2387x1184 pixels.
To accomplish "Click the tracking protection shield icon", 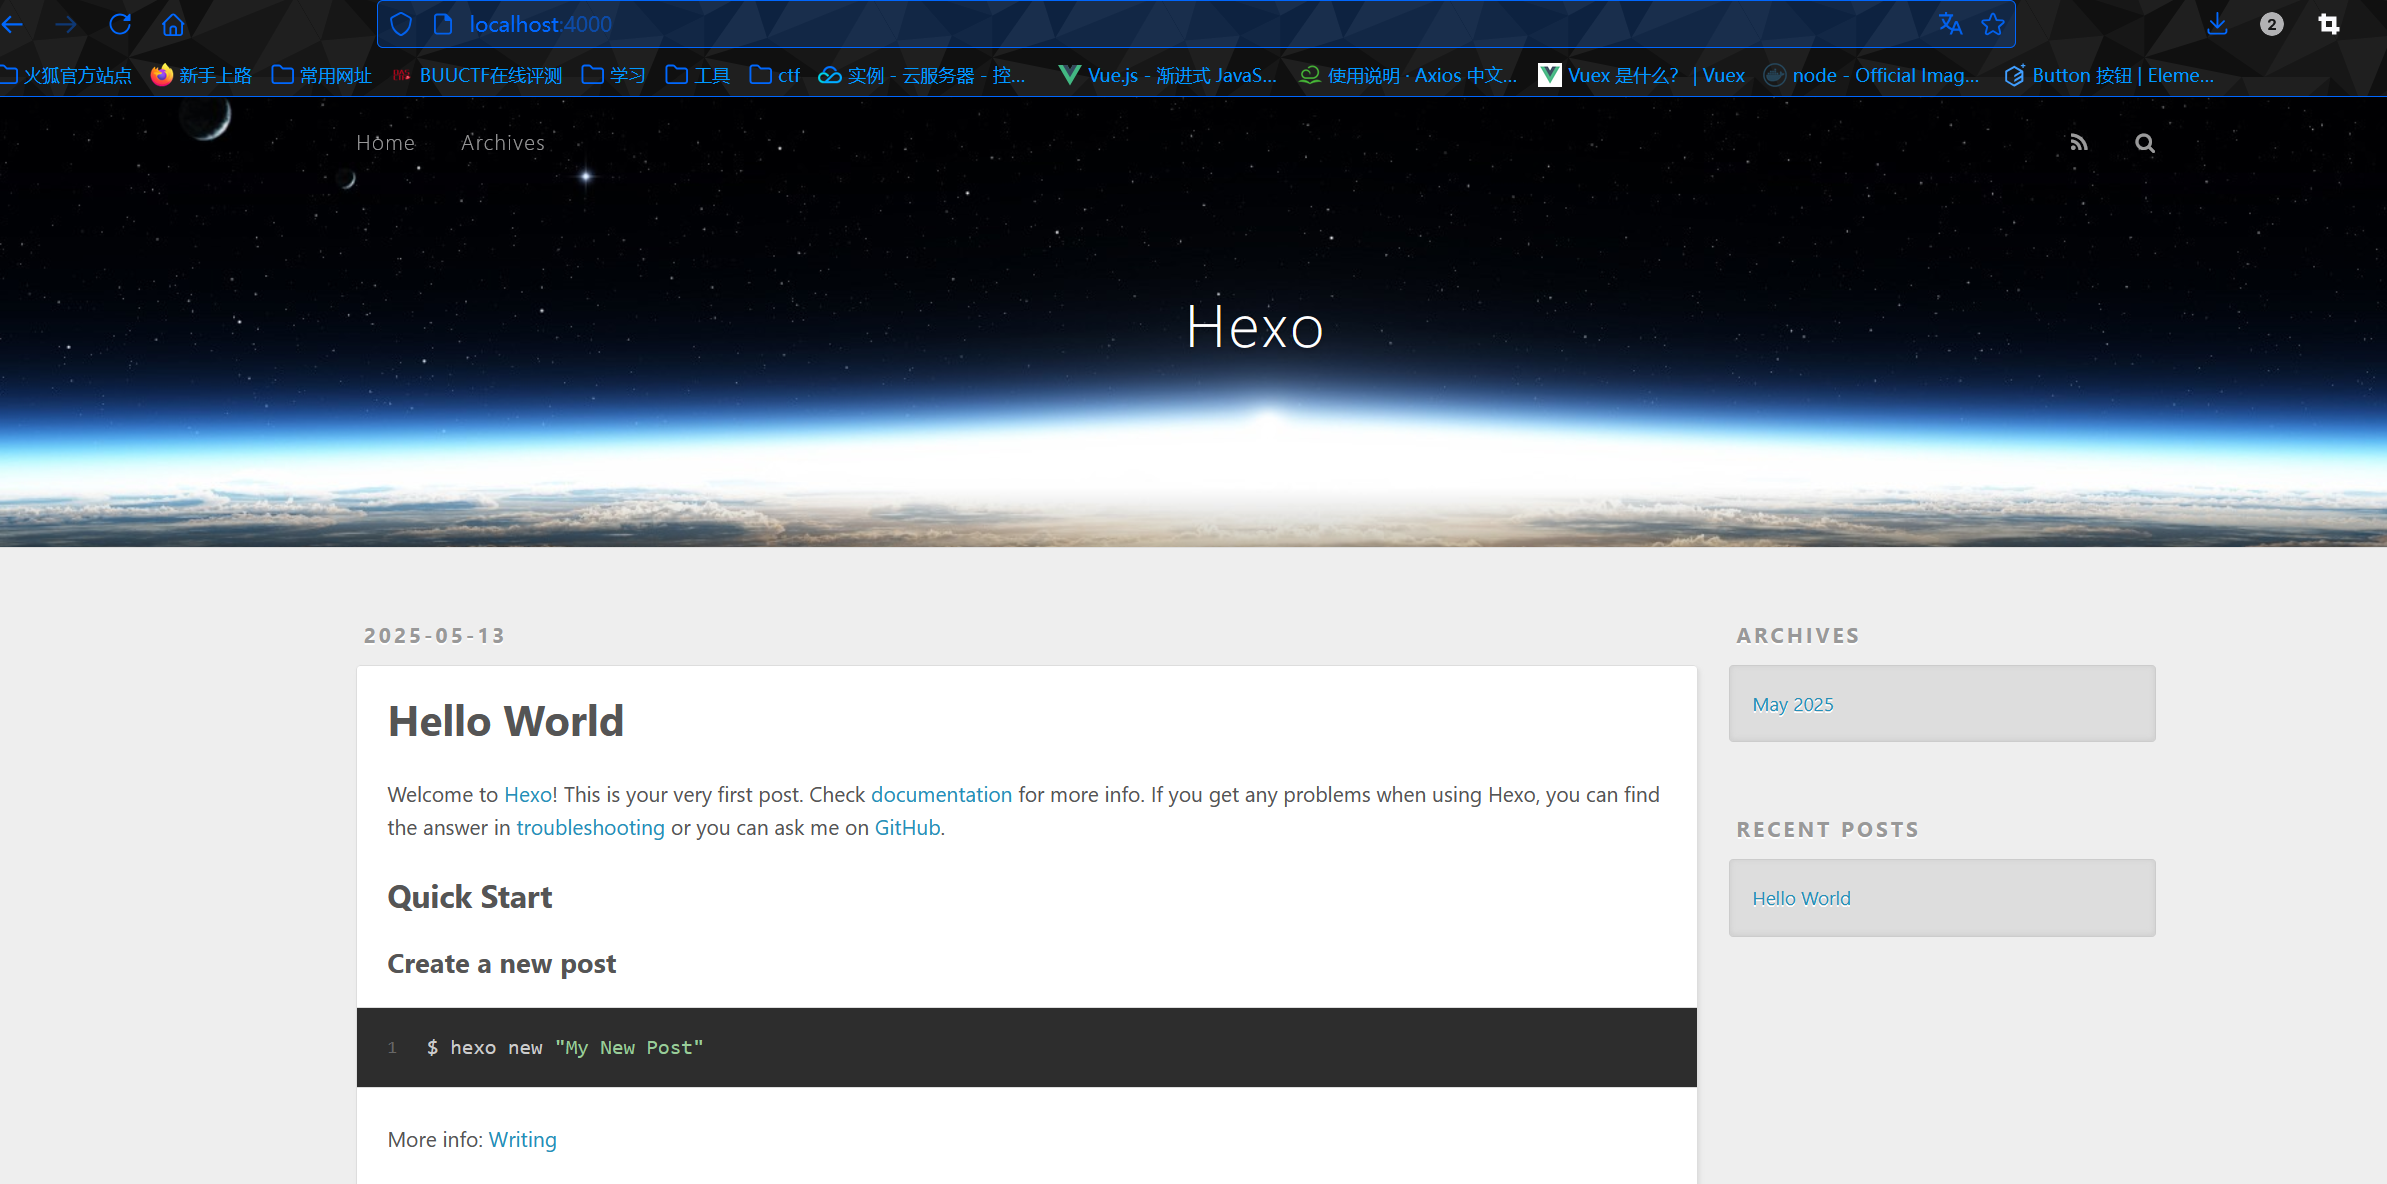I will point(401,24).
